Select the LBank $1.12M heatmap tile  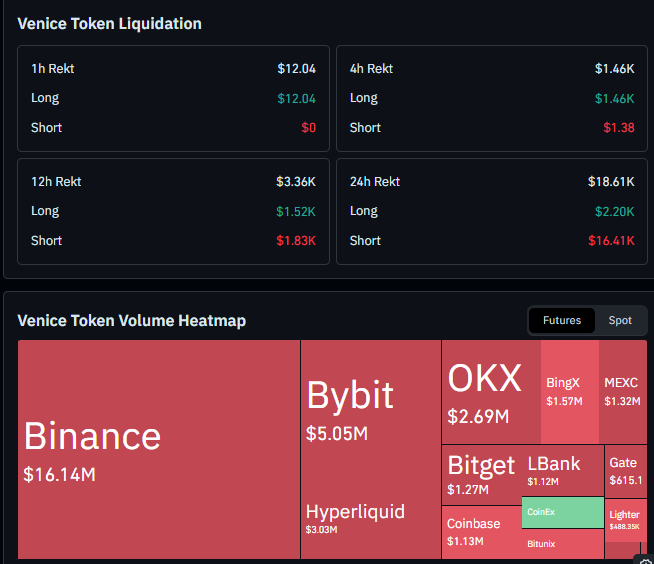point(563,471)
